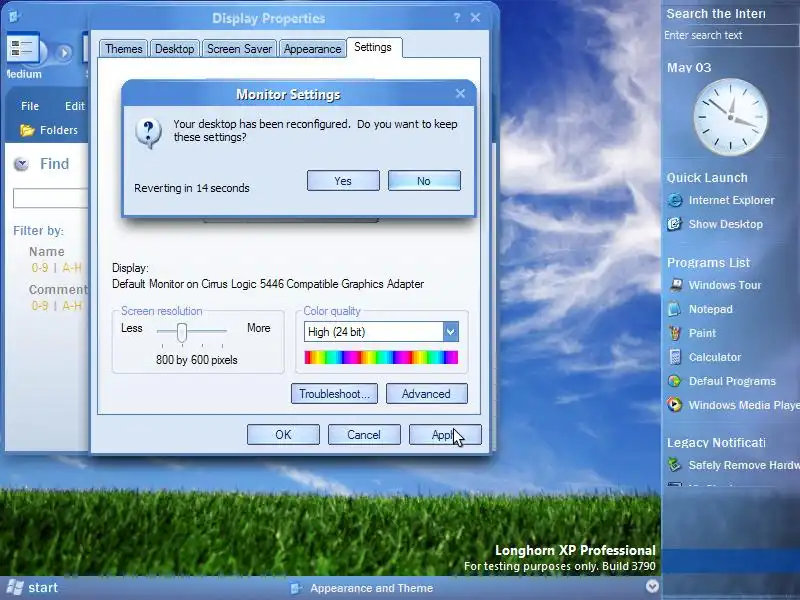Filter Comment by 0-9
The width and height of the screenshot is (800, 600).
(x=40, y=306)
